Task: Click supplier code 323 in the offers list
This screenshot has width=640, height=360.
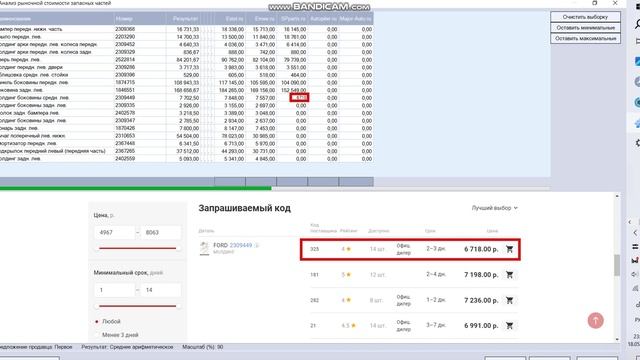Action: coord(314,249)
